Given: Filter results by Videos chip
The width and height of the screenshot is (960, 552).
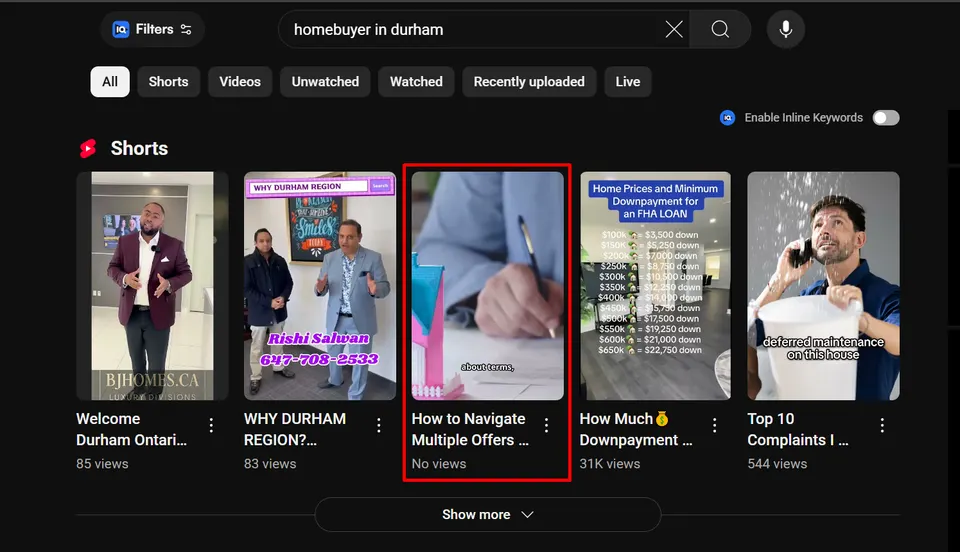Looking at the screenshot, I should click(240, 82).
